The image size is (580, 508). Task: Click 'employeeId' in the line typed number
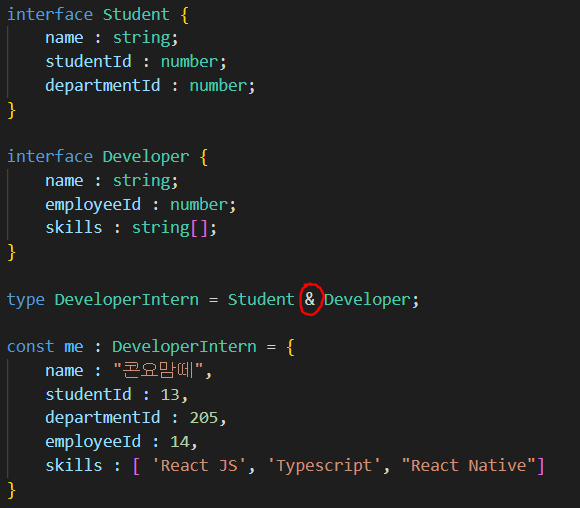coord(93,205)
